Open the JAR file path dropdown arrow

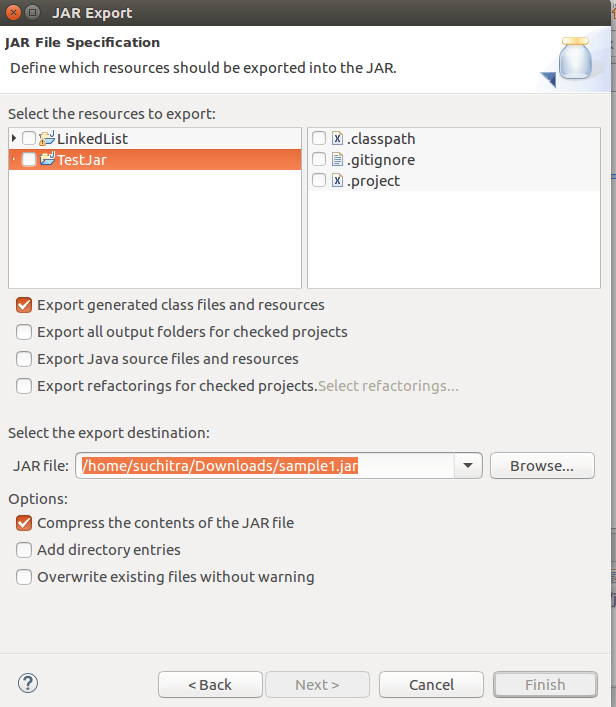[x=468, y=466]
